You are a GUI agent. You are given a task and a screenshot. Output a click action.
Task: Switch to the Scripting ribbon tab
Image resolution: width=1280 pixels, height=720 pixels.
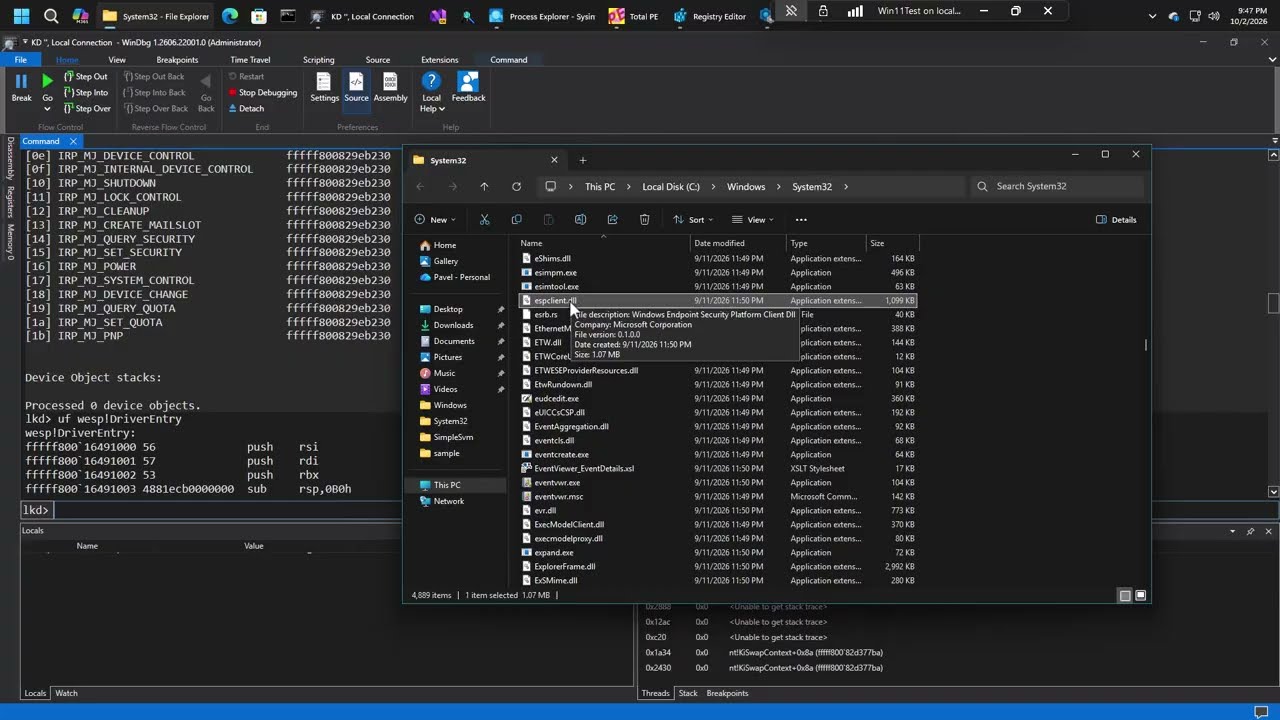(x=318, y=60)
